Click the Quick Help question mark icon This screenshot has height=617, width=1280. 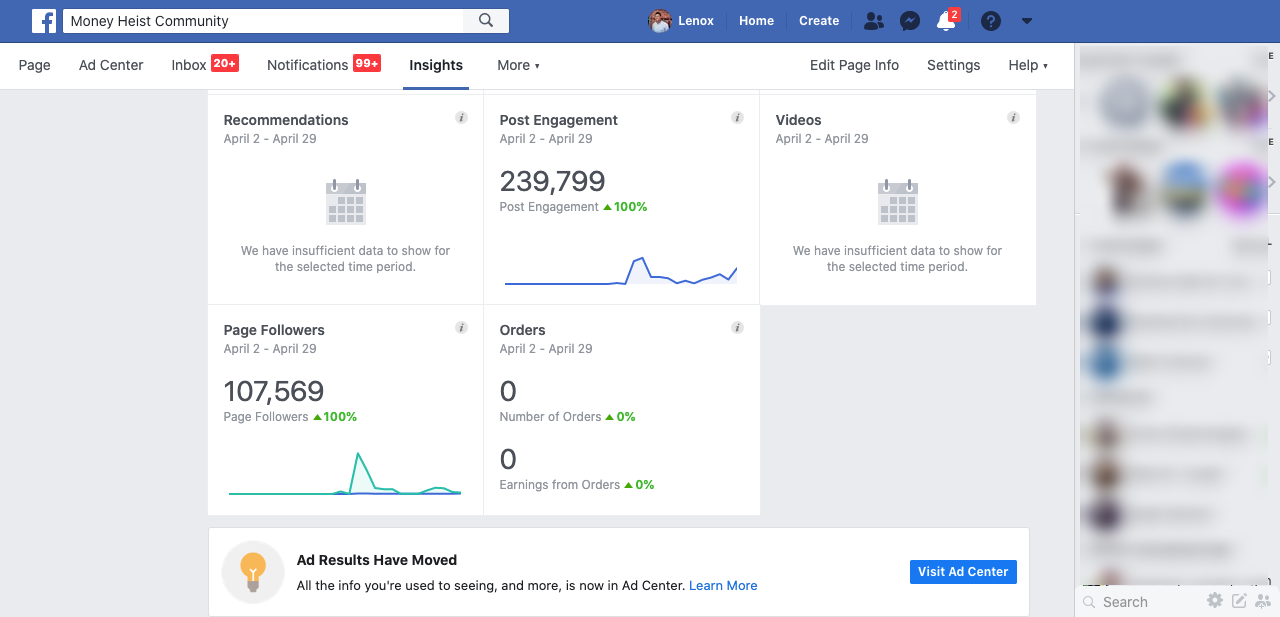991,21
